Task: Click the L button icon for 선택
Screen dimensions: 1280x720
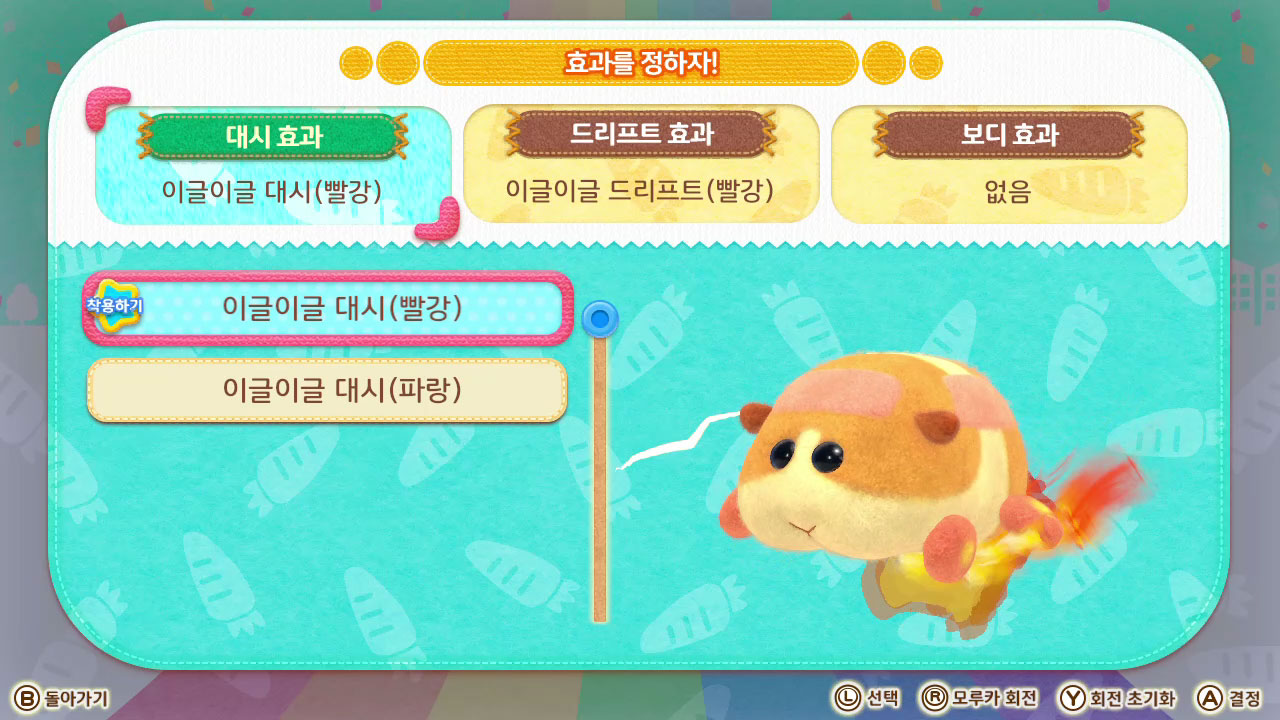Action: click(x=847, y=698)
